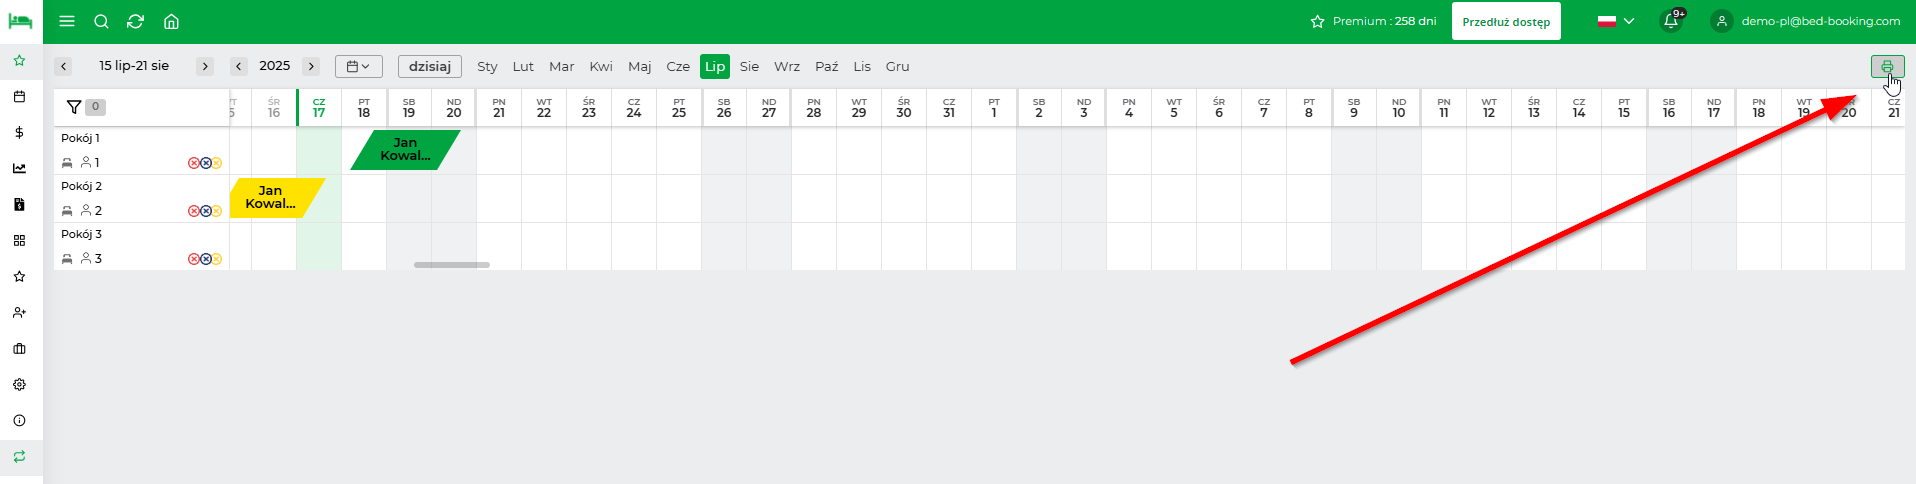This screenshot has height=484, width=1916.
Task: Go to the home icon
Action: coord(171,21)
